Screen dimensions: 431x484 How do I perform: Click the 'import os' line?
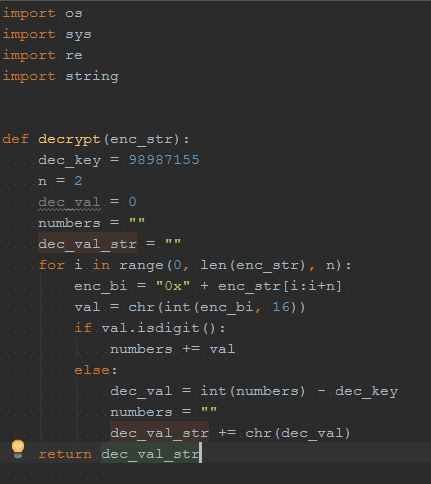pyautogui.click(x=43, y=13)
